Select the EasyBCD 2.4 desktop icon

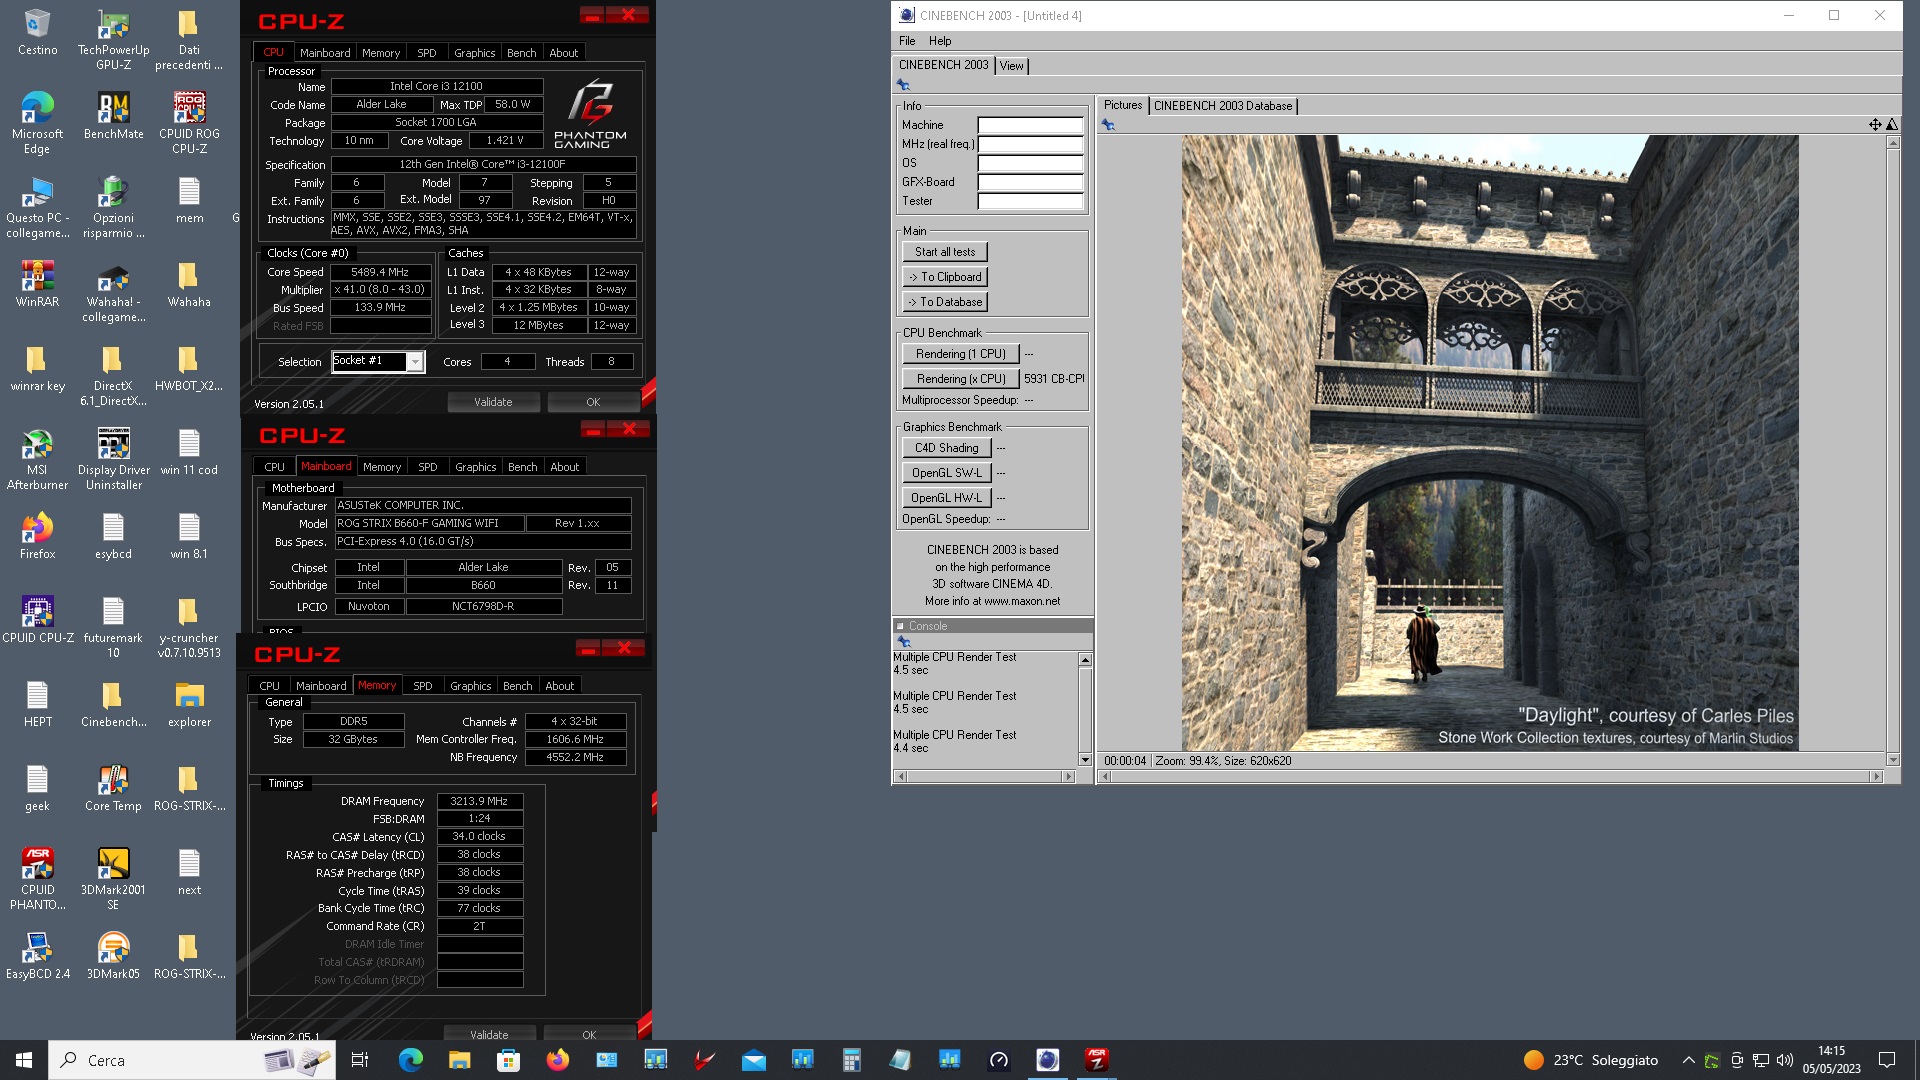click(37, 955)
